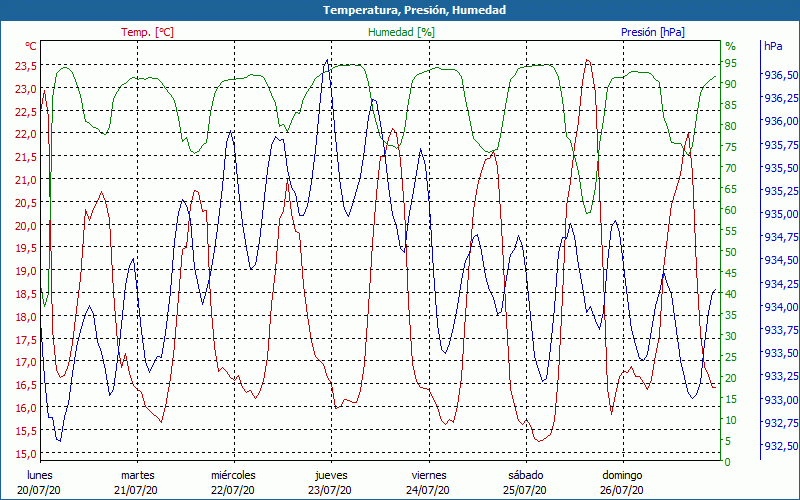Click the 15,5 temperature axis value
This screenshot has width=800, height=500.
25,431
